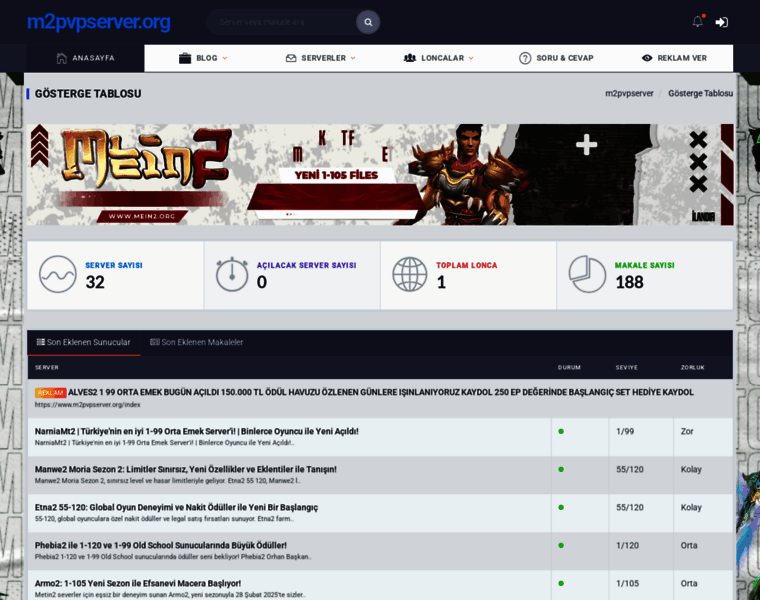The image size is (760, 600).
Task: Click the list icon on Son Eklenen Sunucular tab
Action: (41, 342)
